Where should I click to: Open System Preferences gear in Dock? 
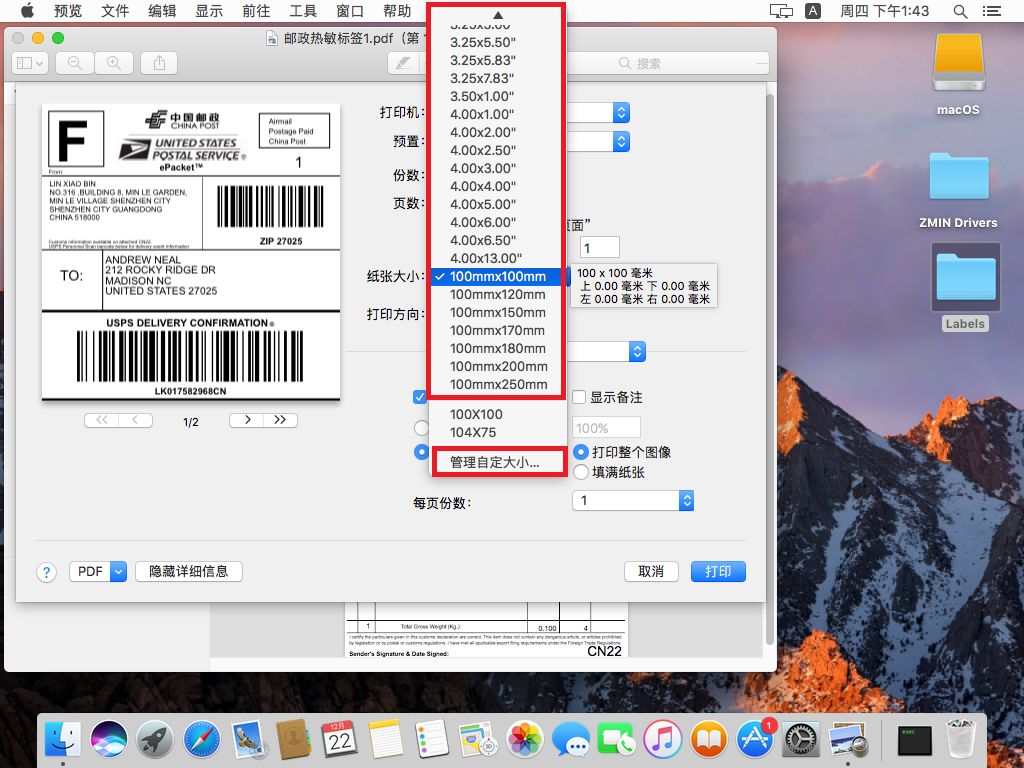click(x=801, y=739)
